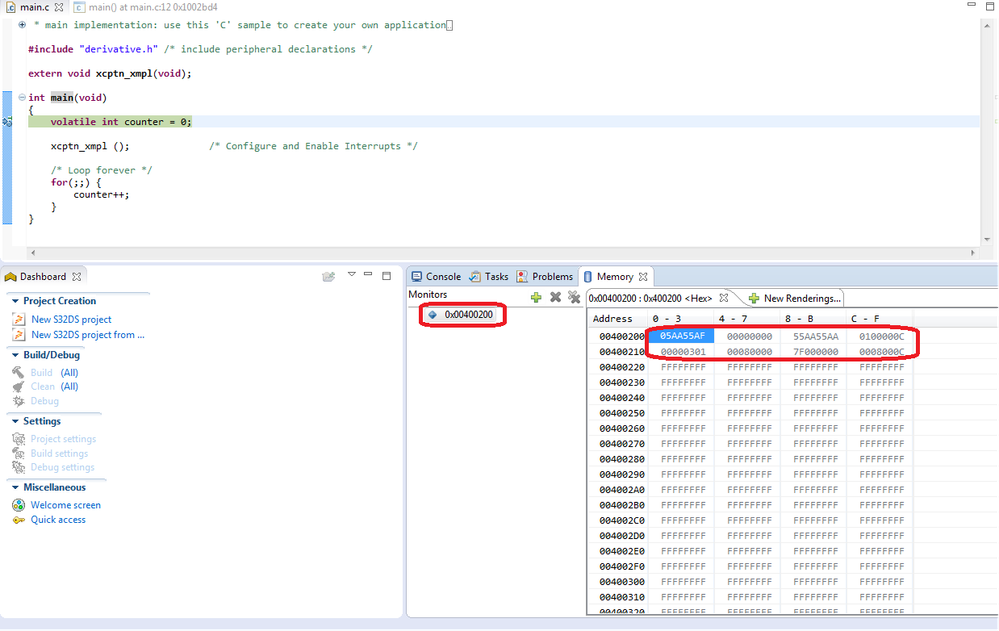Click the New S32DS project link

tap(71, 319)
